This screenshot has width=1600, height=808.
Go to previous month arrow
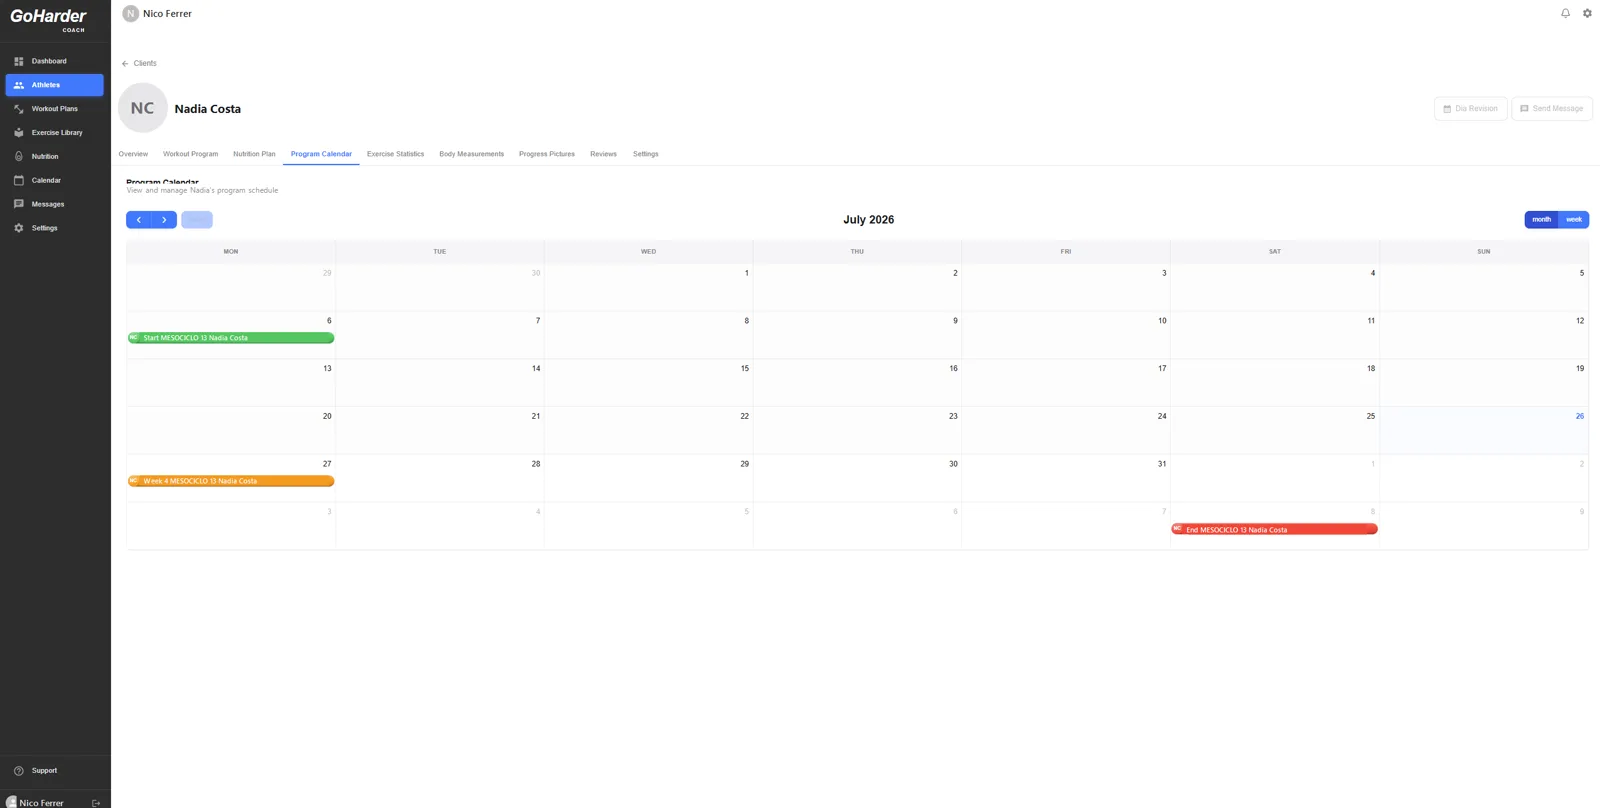click(138, 220)
